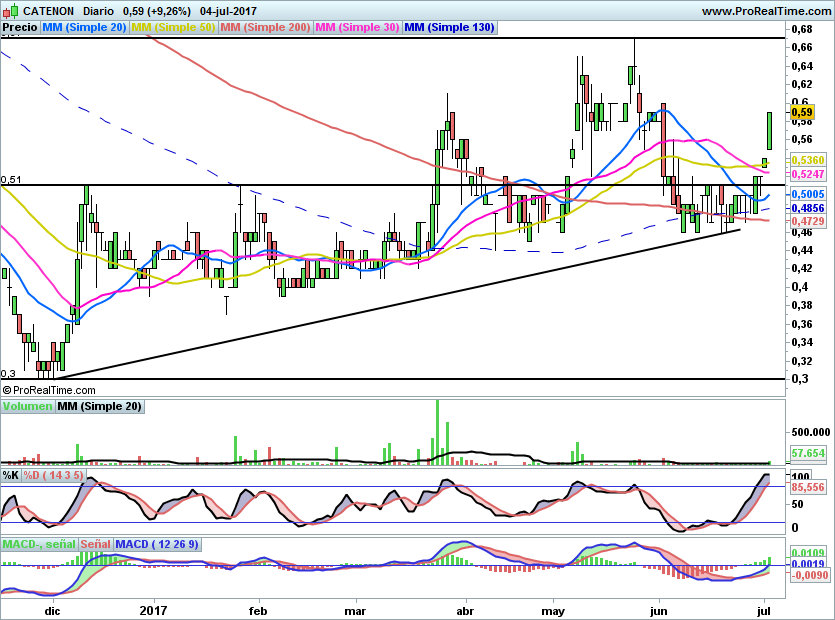
Task: Click the MACD-, señal histogram label
Action: pyautogui.click(x=39, y=544)
